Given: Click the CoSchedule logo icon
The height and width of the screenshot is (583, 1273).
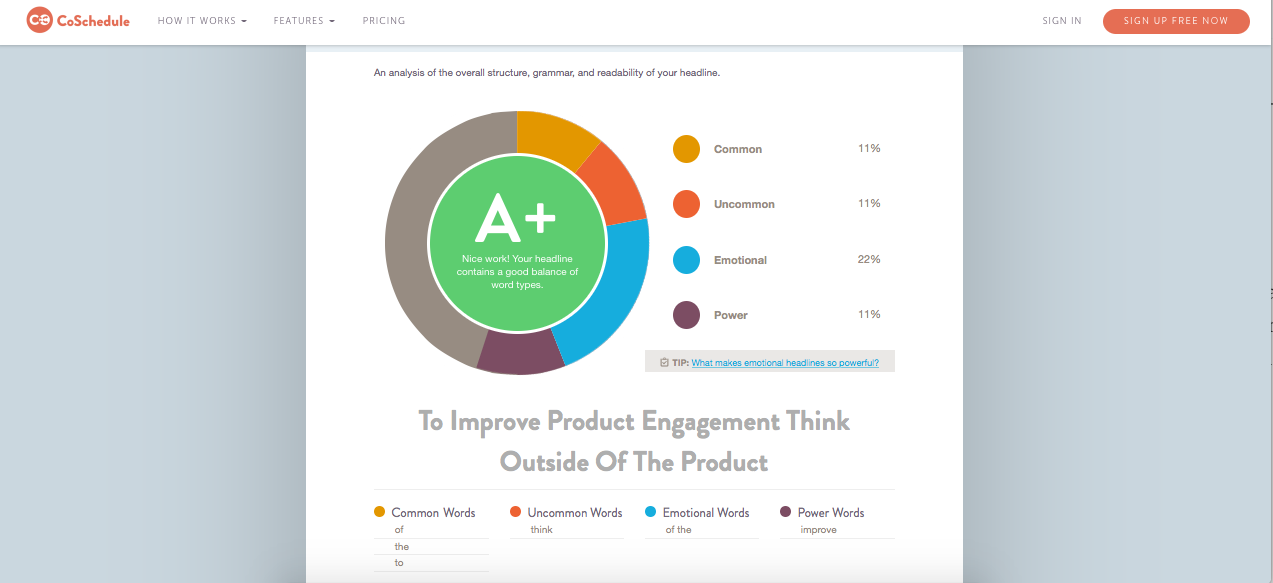Looking at the screenshot, I should pyautogui.click(x=40, y=20).
